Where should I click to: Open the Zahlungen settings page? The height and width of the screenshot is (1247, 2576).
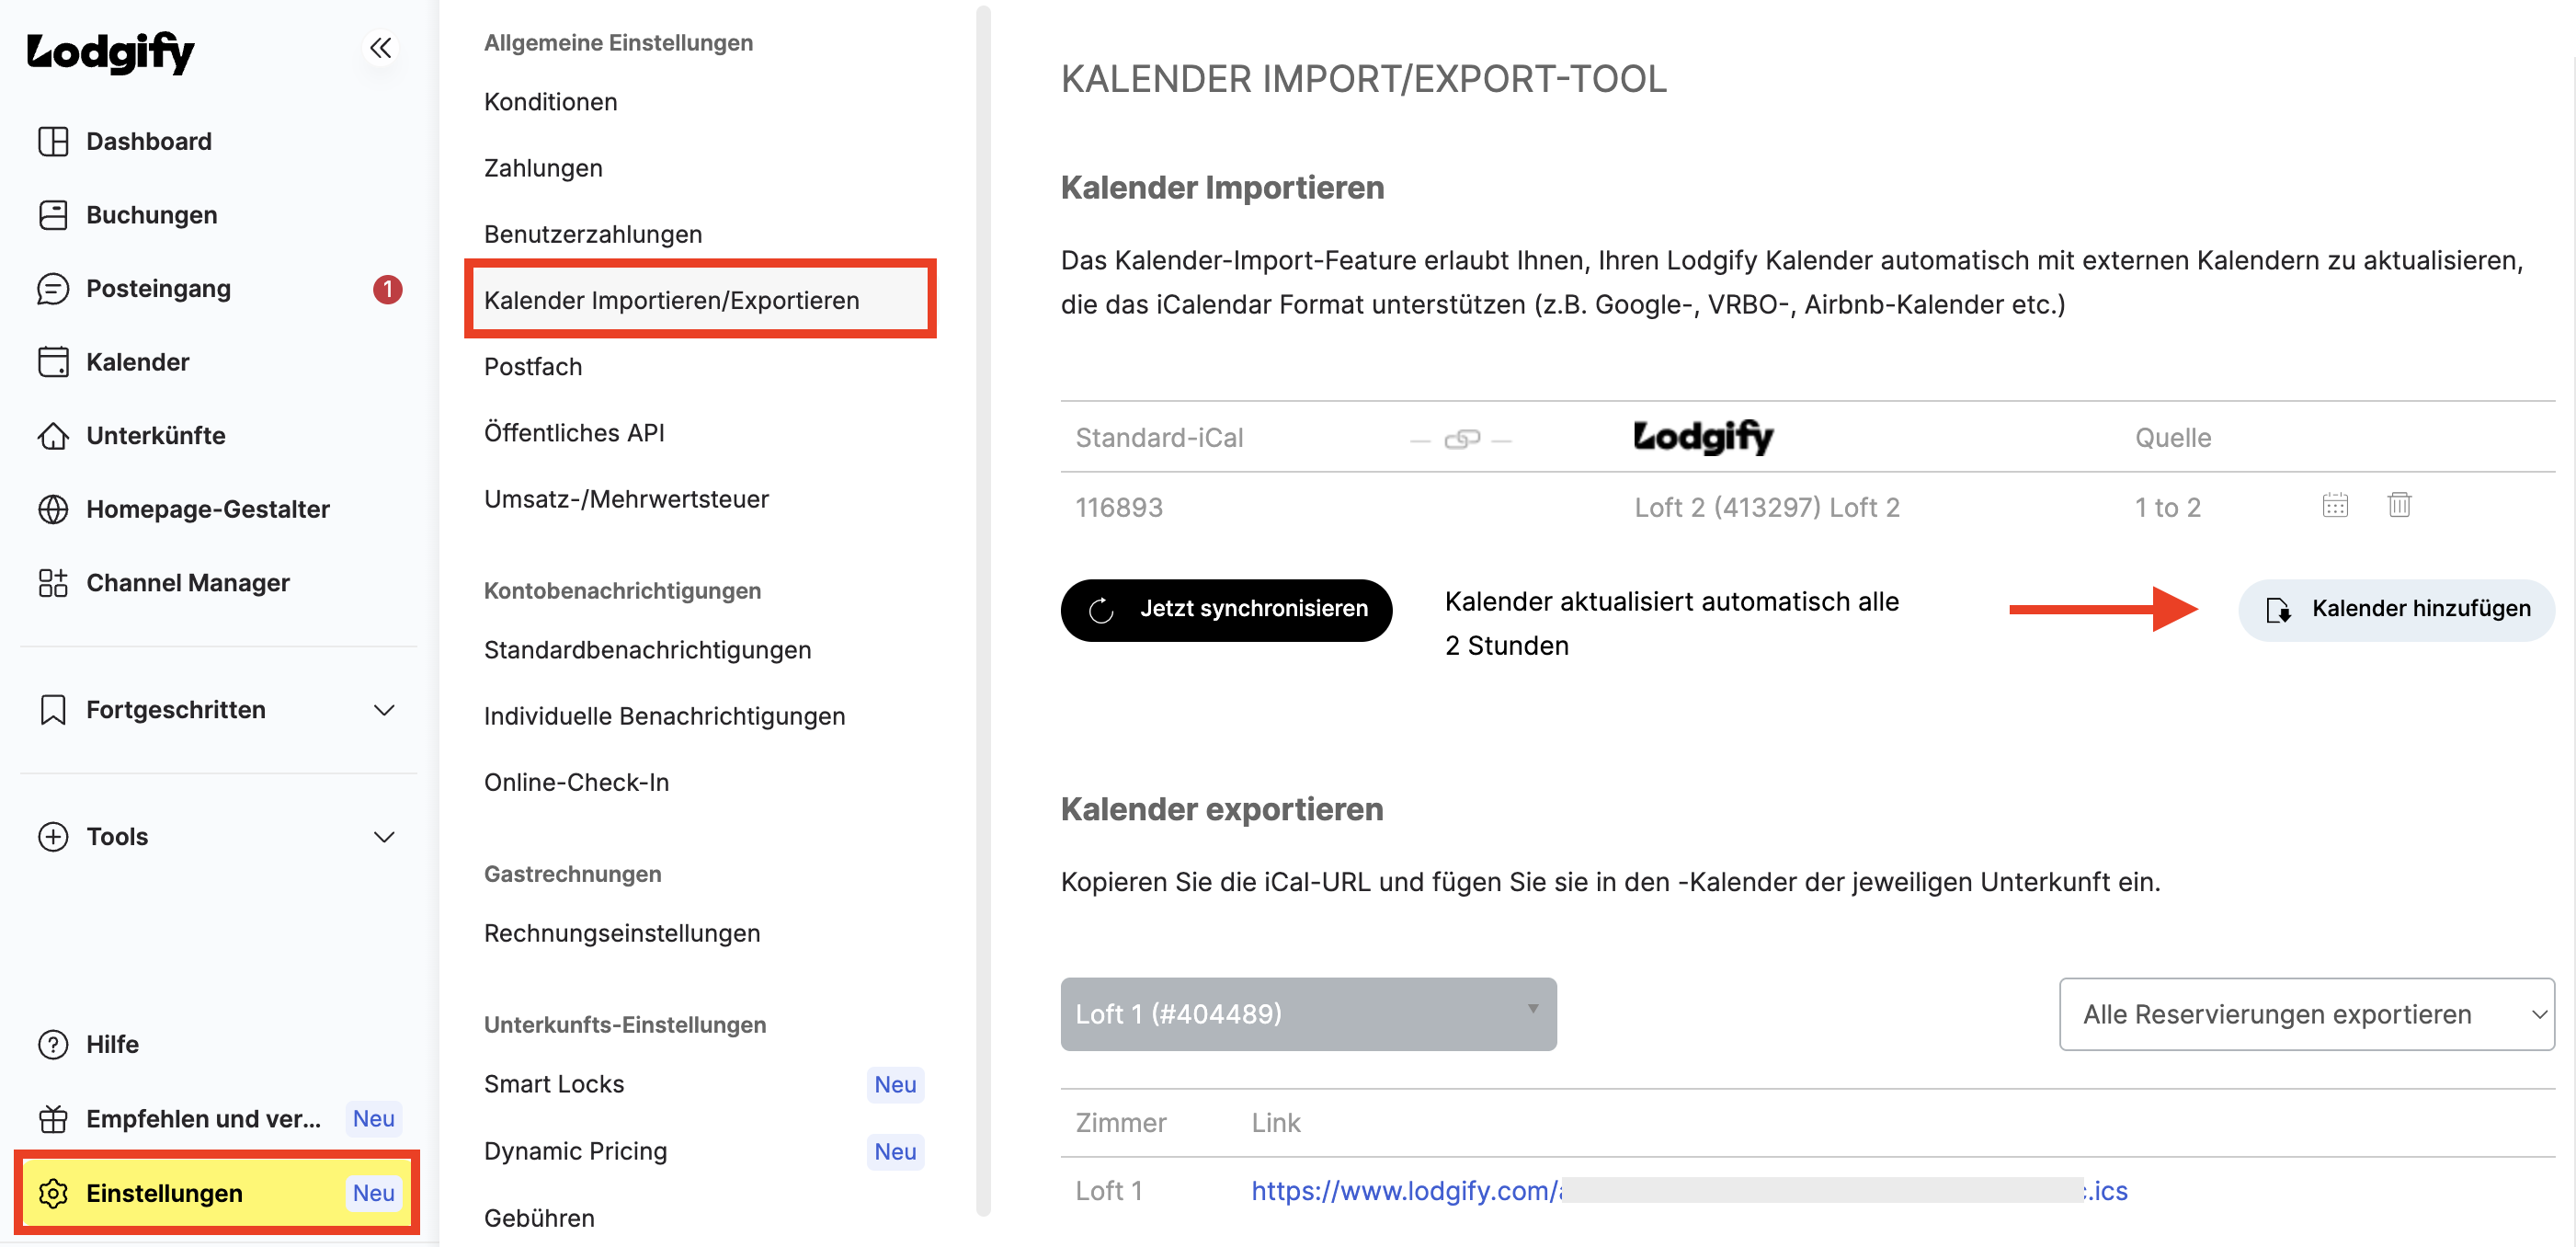[543, 168]
